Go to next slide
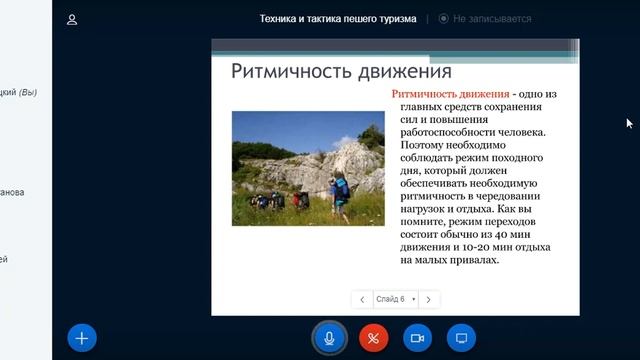 (429, 300)
